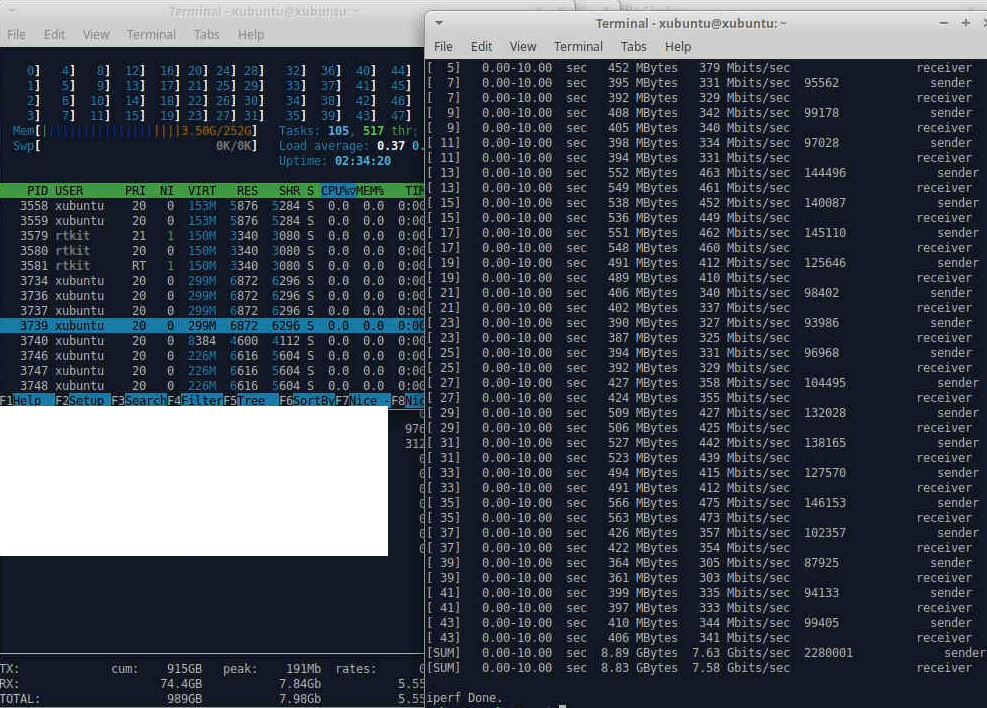Viewport: 987px width, 708px height.
Task: Select process 3734 xubuntu row in htop
Action: point(212,281)
